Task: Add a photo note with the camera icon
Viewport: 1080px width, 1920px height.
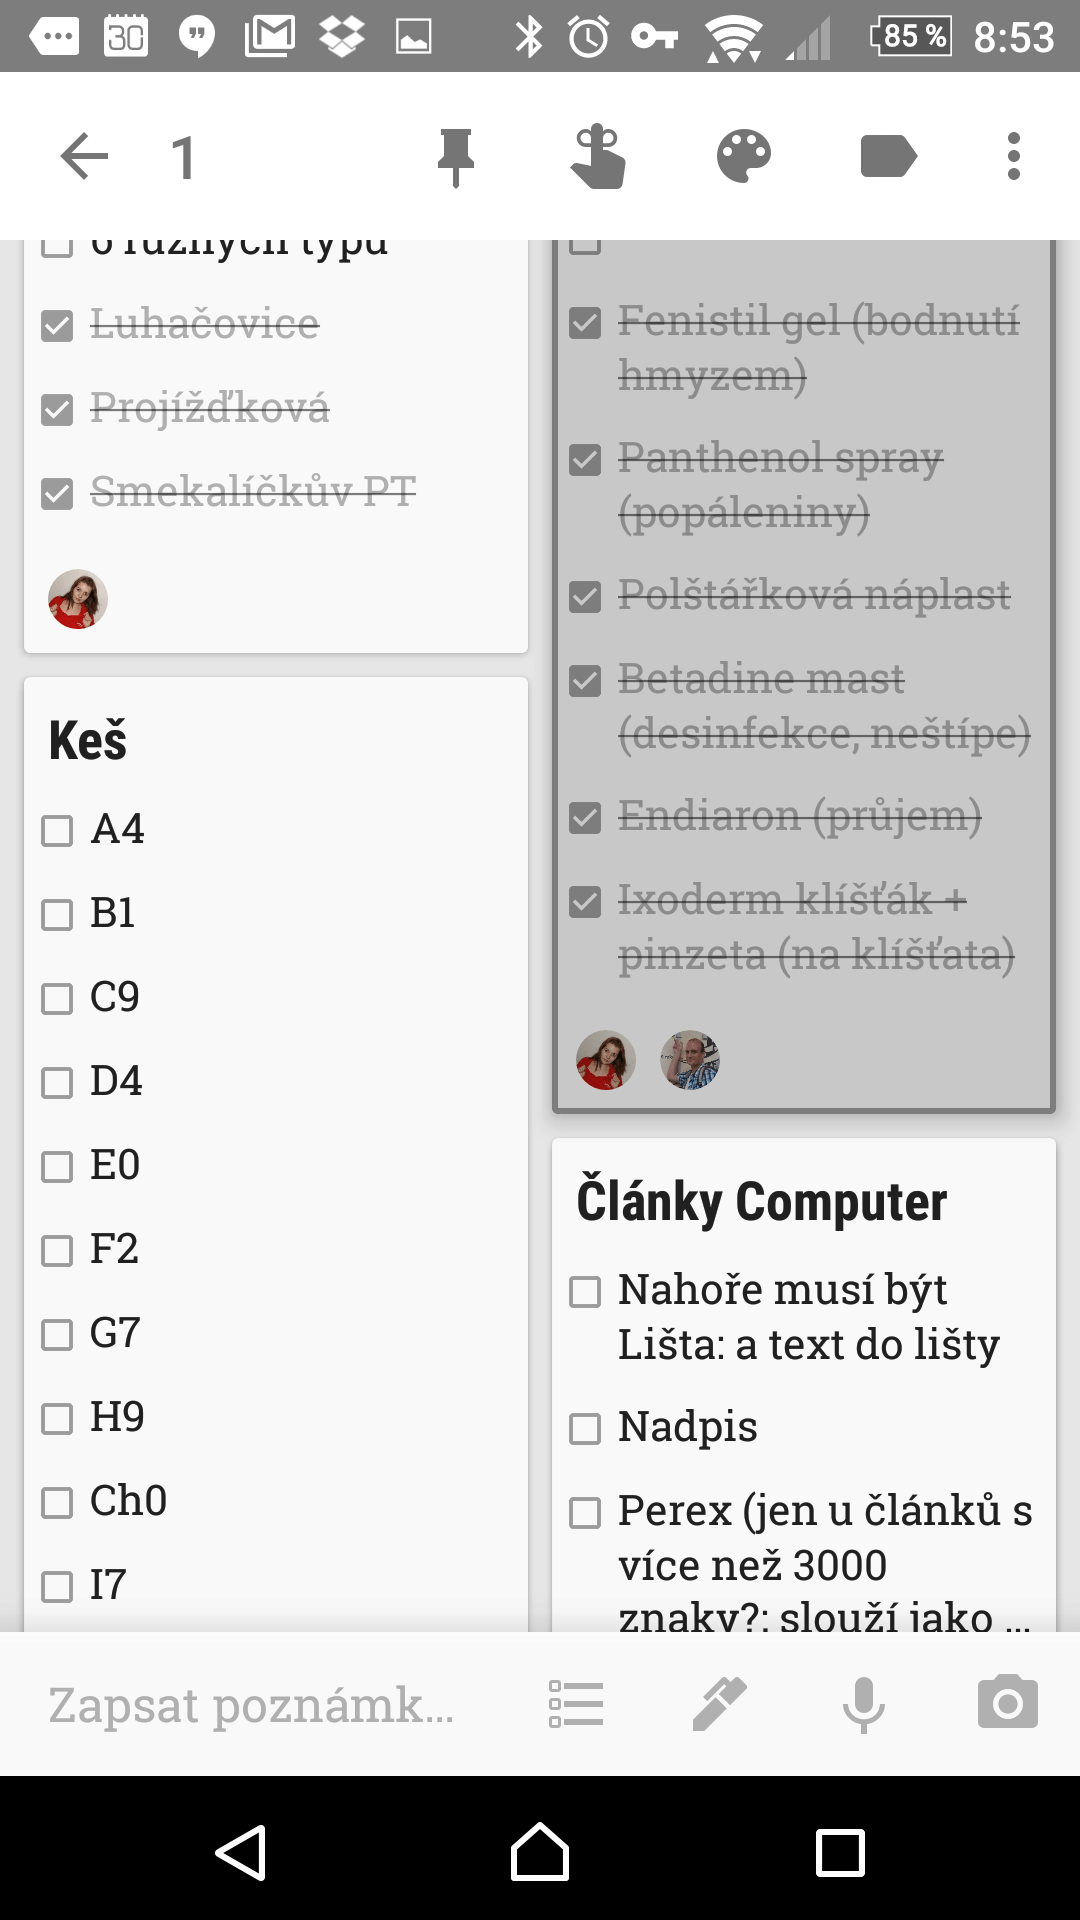Action: pos(1008,1702)
